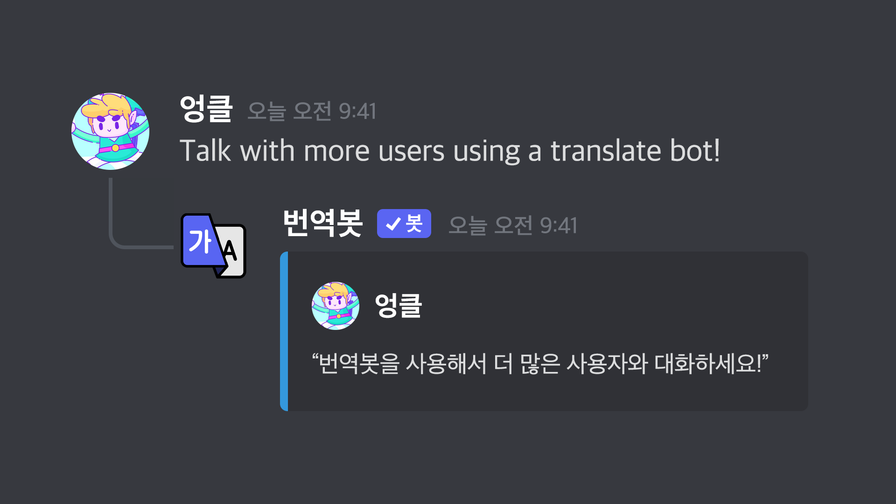Open the 번역봇 username profile
The image size is (896, 504).
323,223
